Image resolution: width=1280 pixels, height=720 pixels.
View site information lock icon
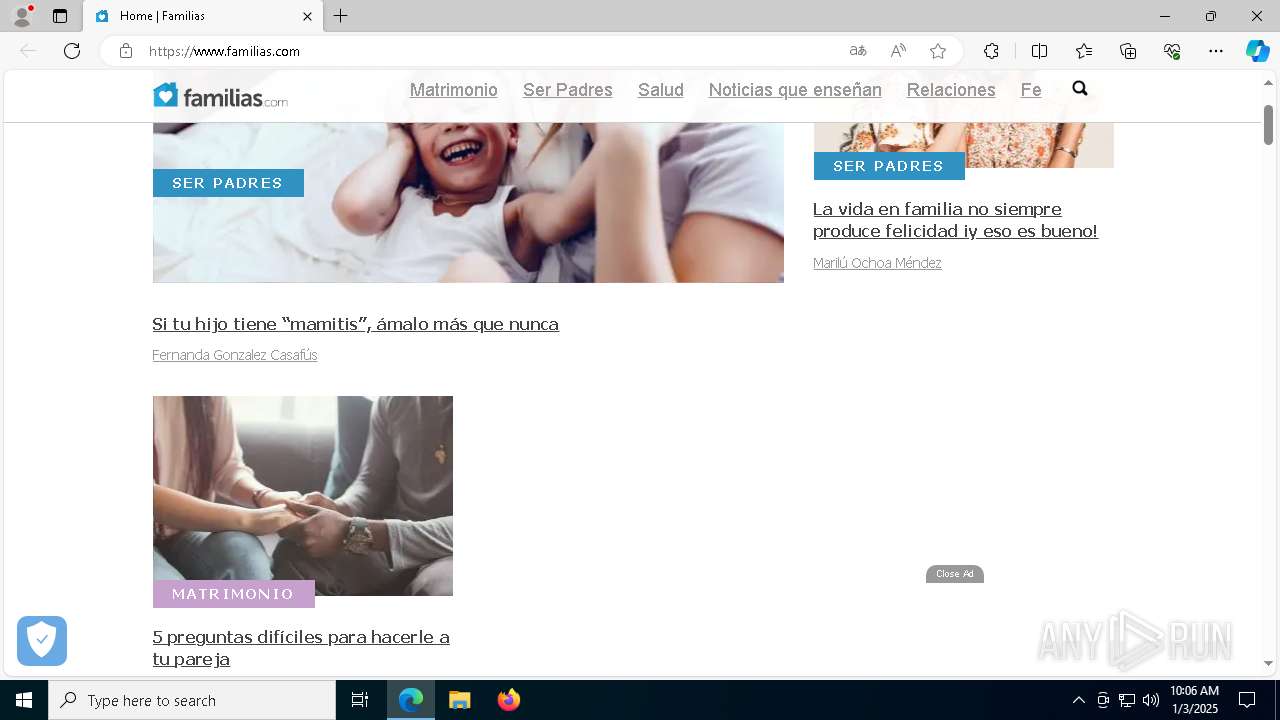[x=126, y=51]
